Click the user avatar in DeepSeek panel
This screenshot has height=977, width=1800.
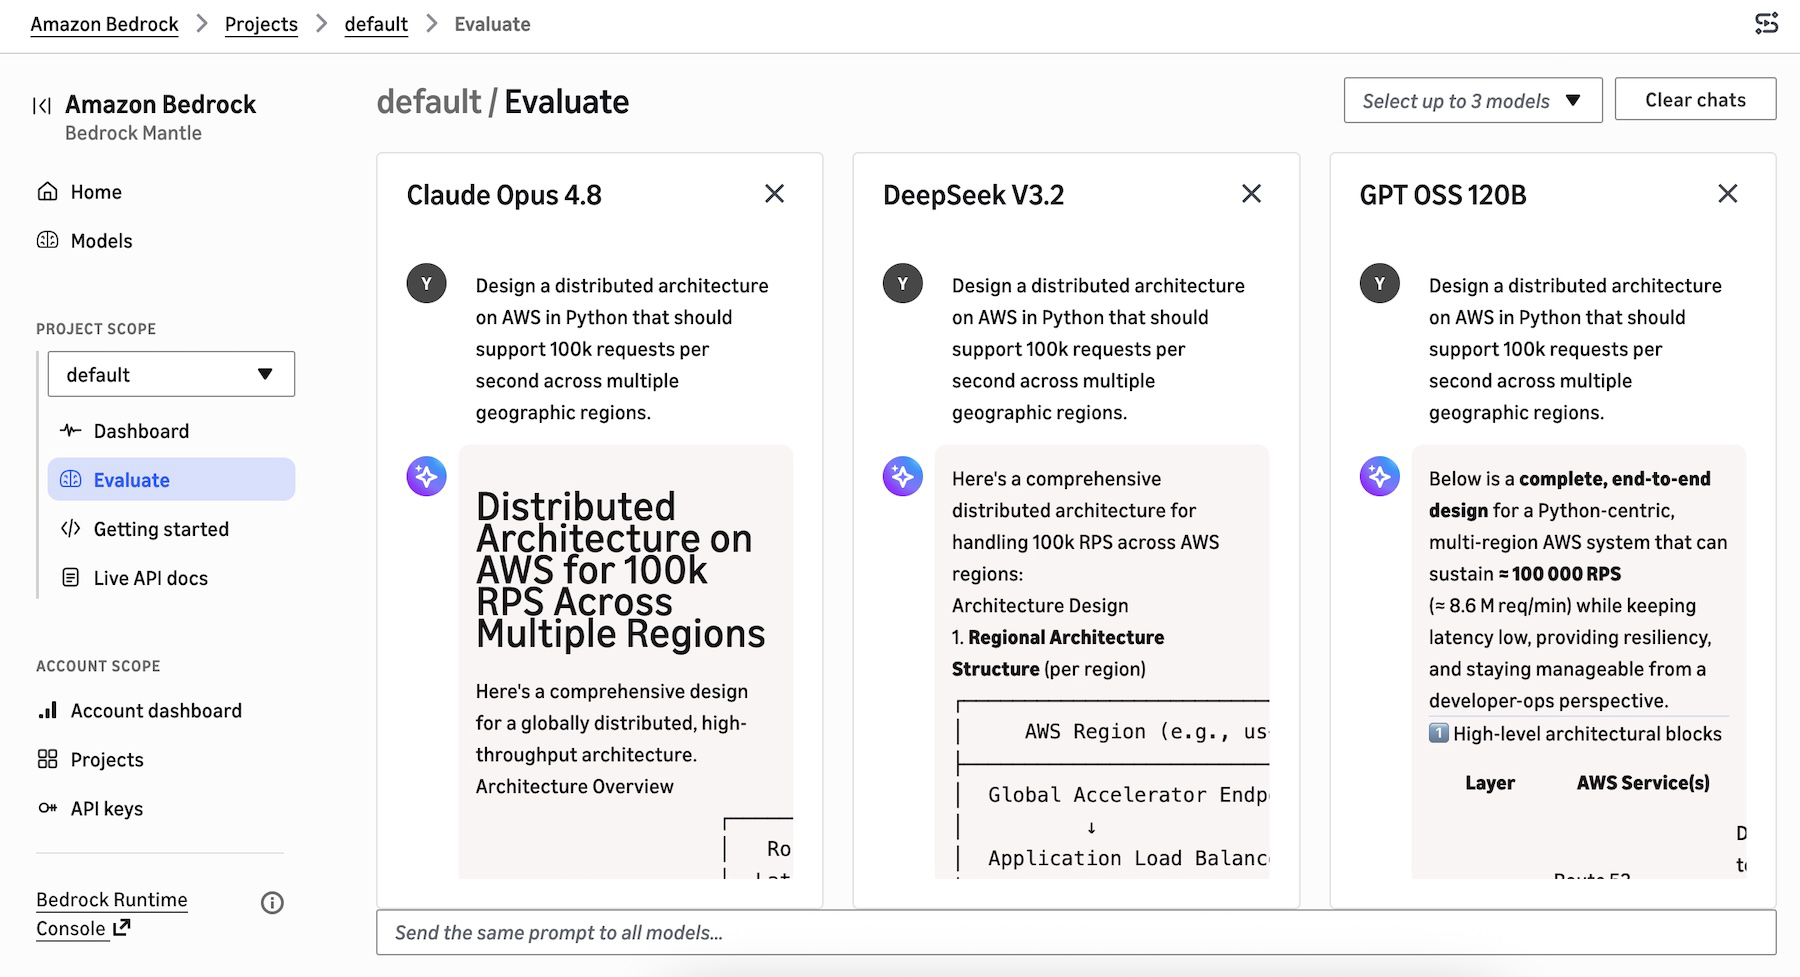902,284
